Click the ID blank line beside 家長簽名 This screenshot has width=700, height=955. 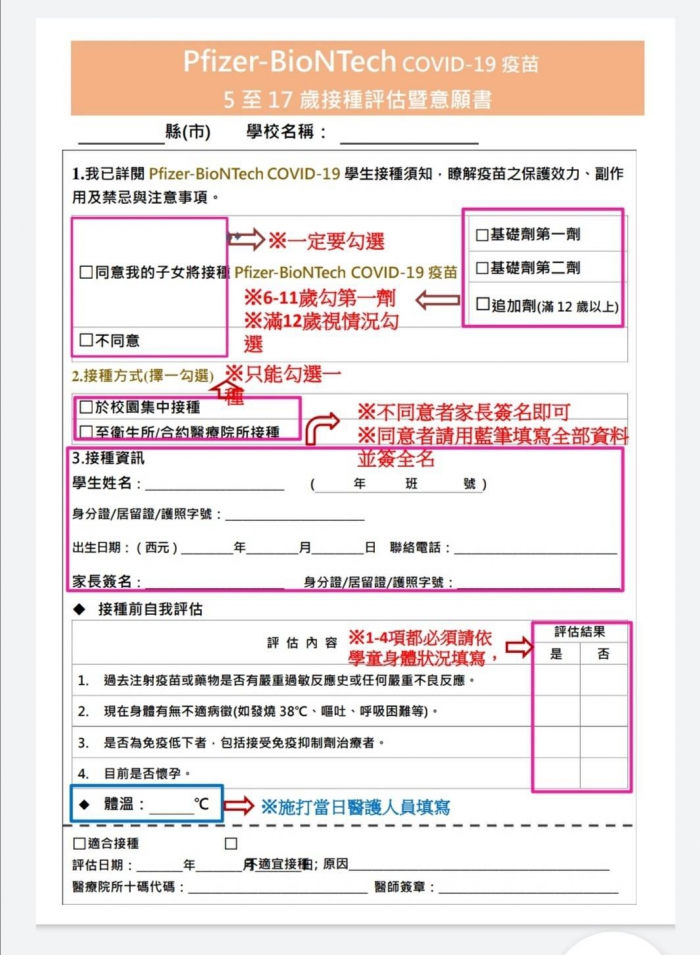tap(538, 582)
